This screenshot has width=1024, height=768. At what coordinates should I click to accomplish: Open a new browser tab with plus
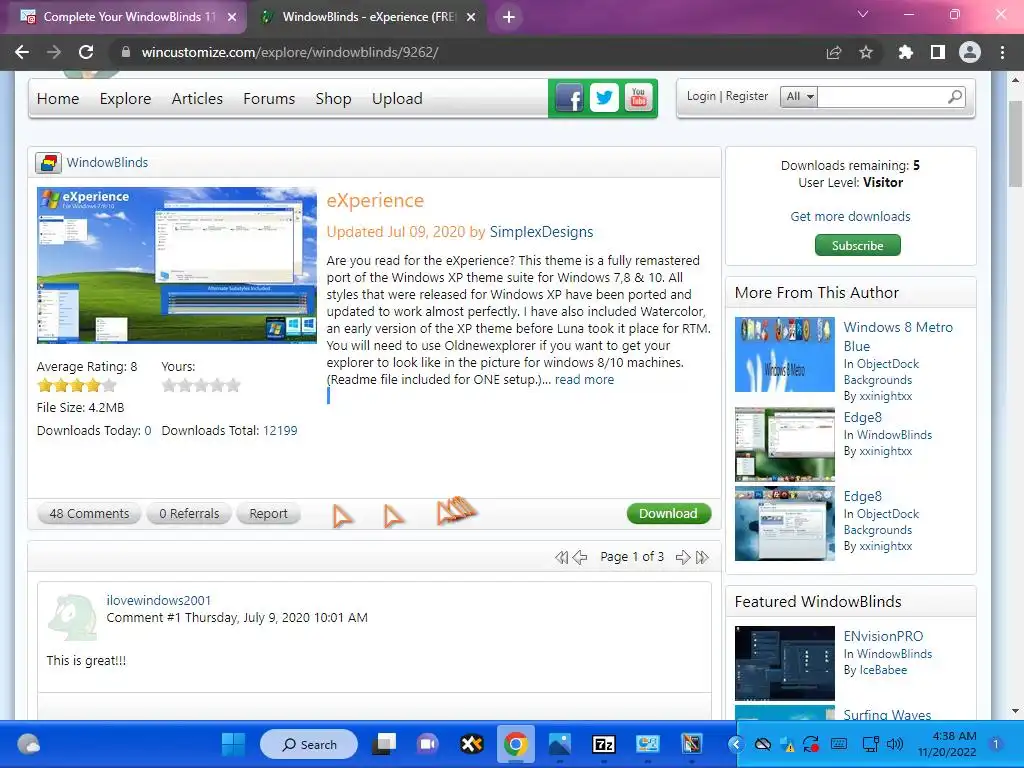coord(509,17)
